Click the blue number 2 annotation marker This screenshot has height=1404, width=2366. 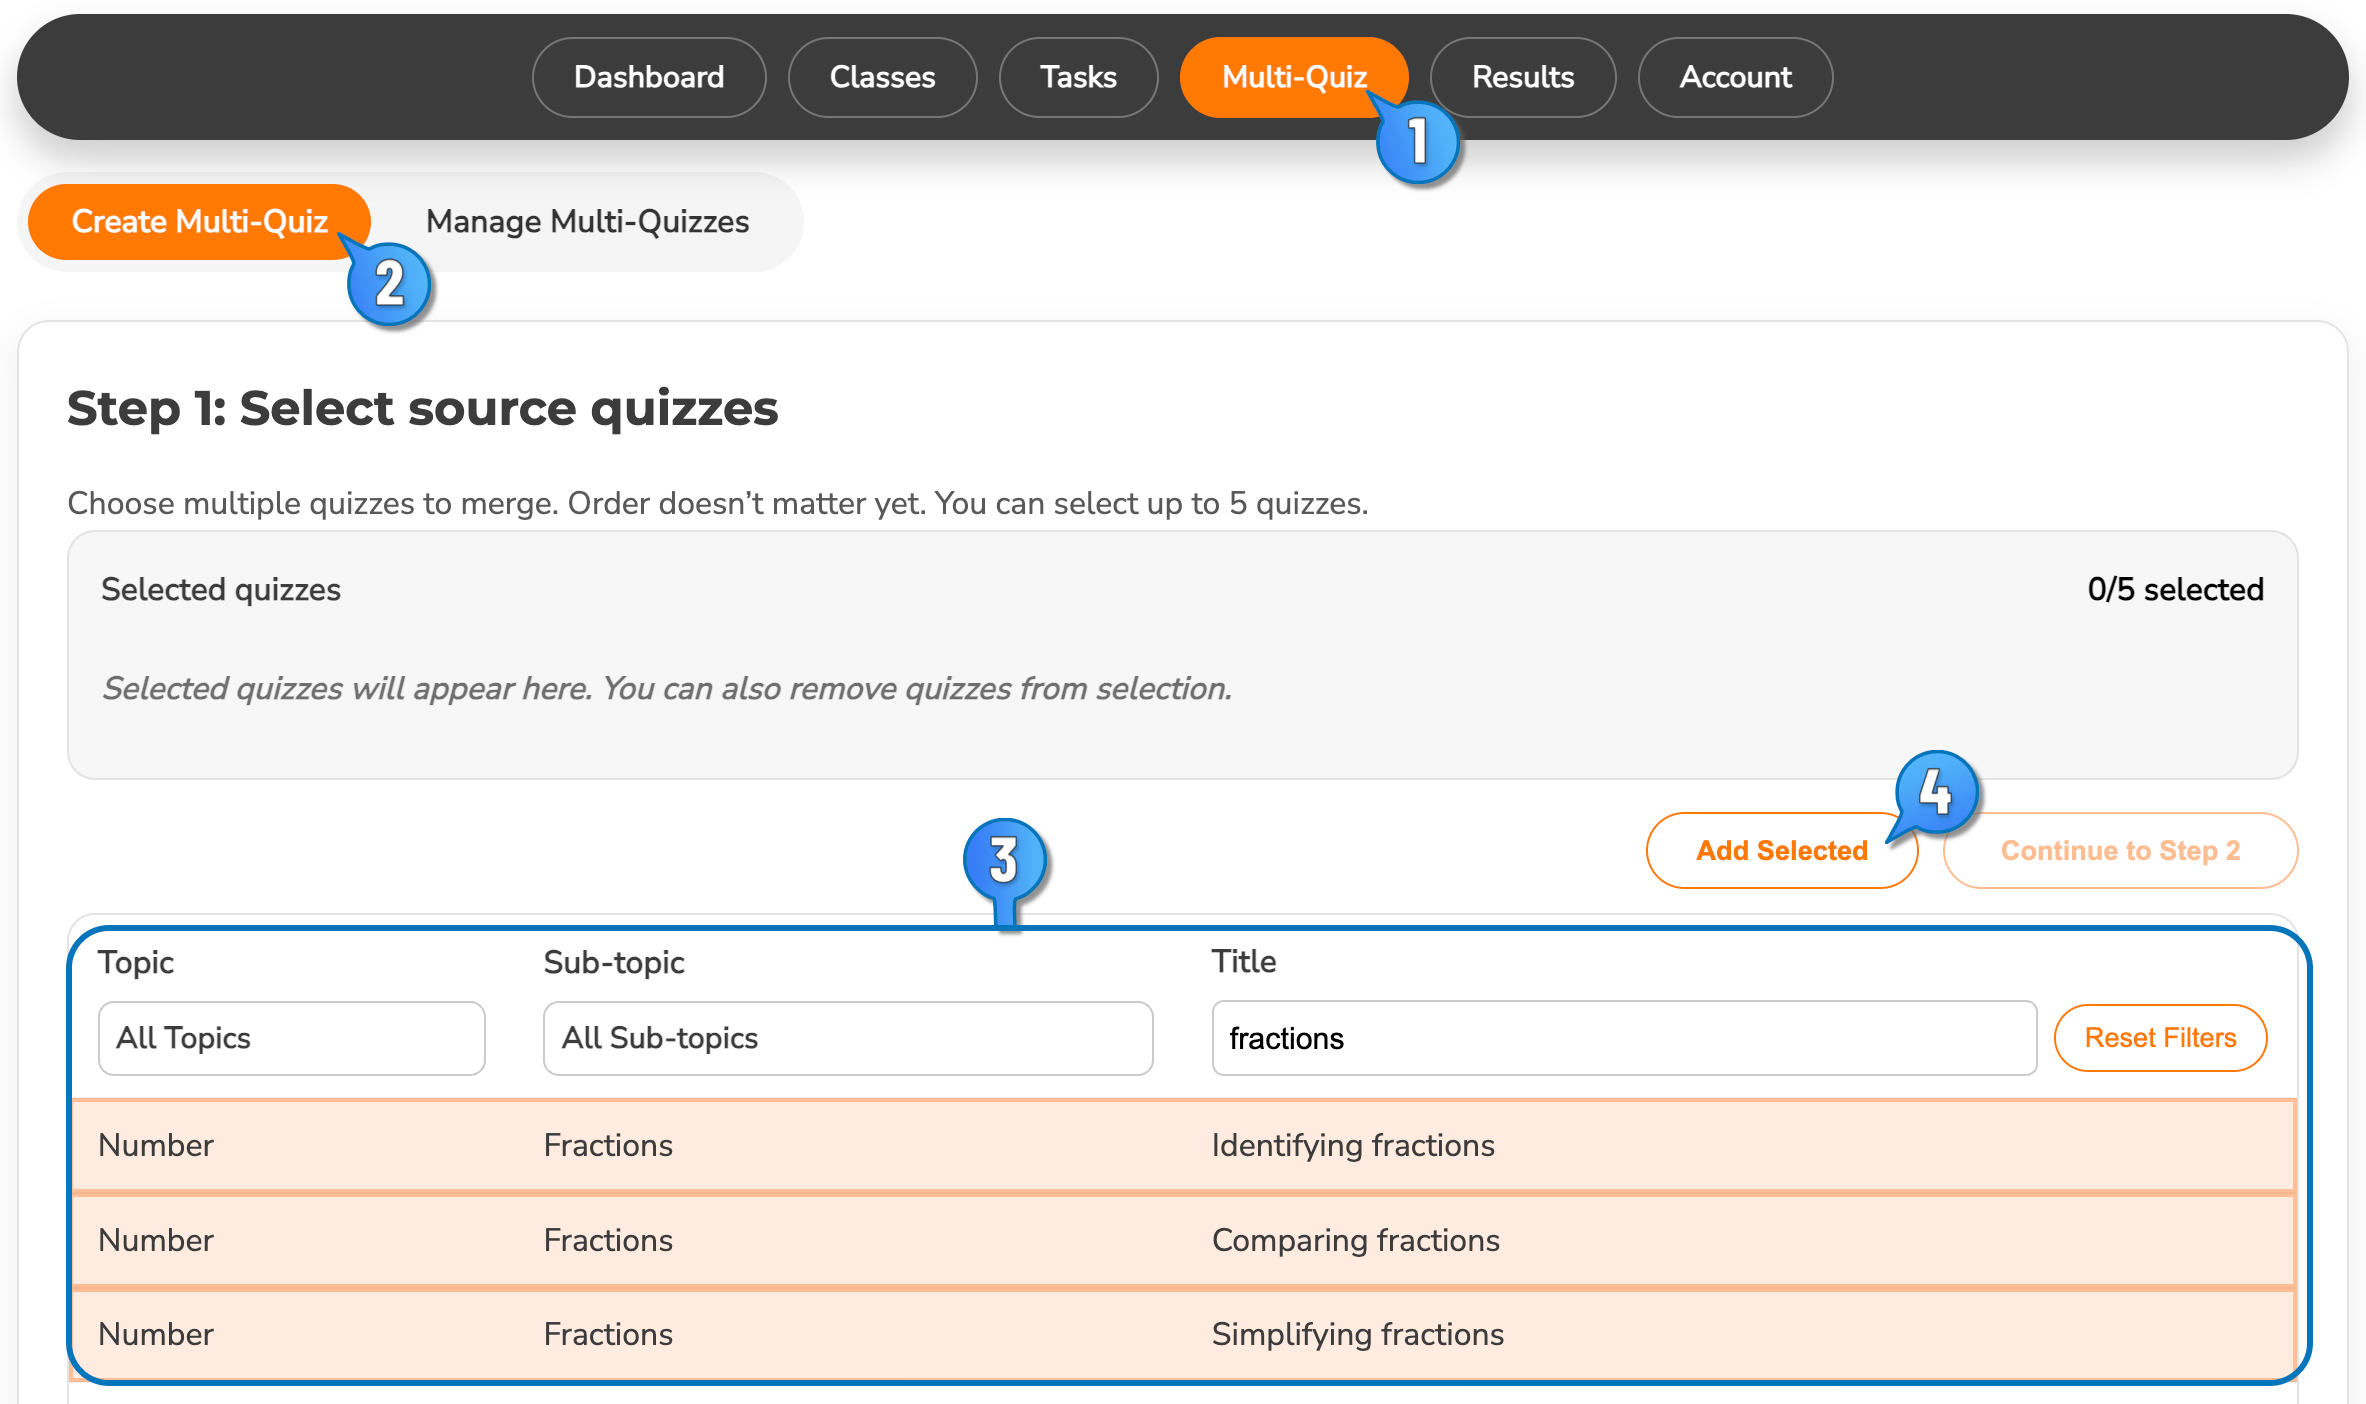pos(389,284)
